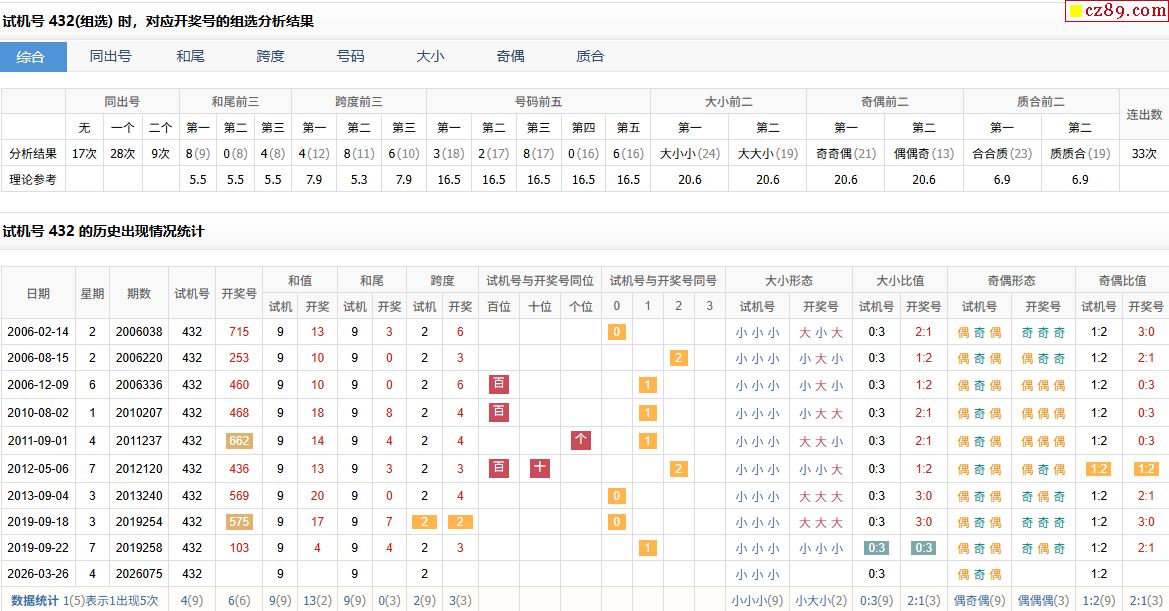The height and width of the screenshot is (611, 1169).
Task: Click the draw number 715
Action: (x=239, y=332)
